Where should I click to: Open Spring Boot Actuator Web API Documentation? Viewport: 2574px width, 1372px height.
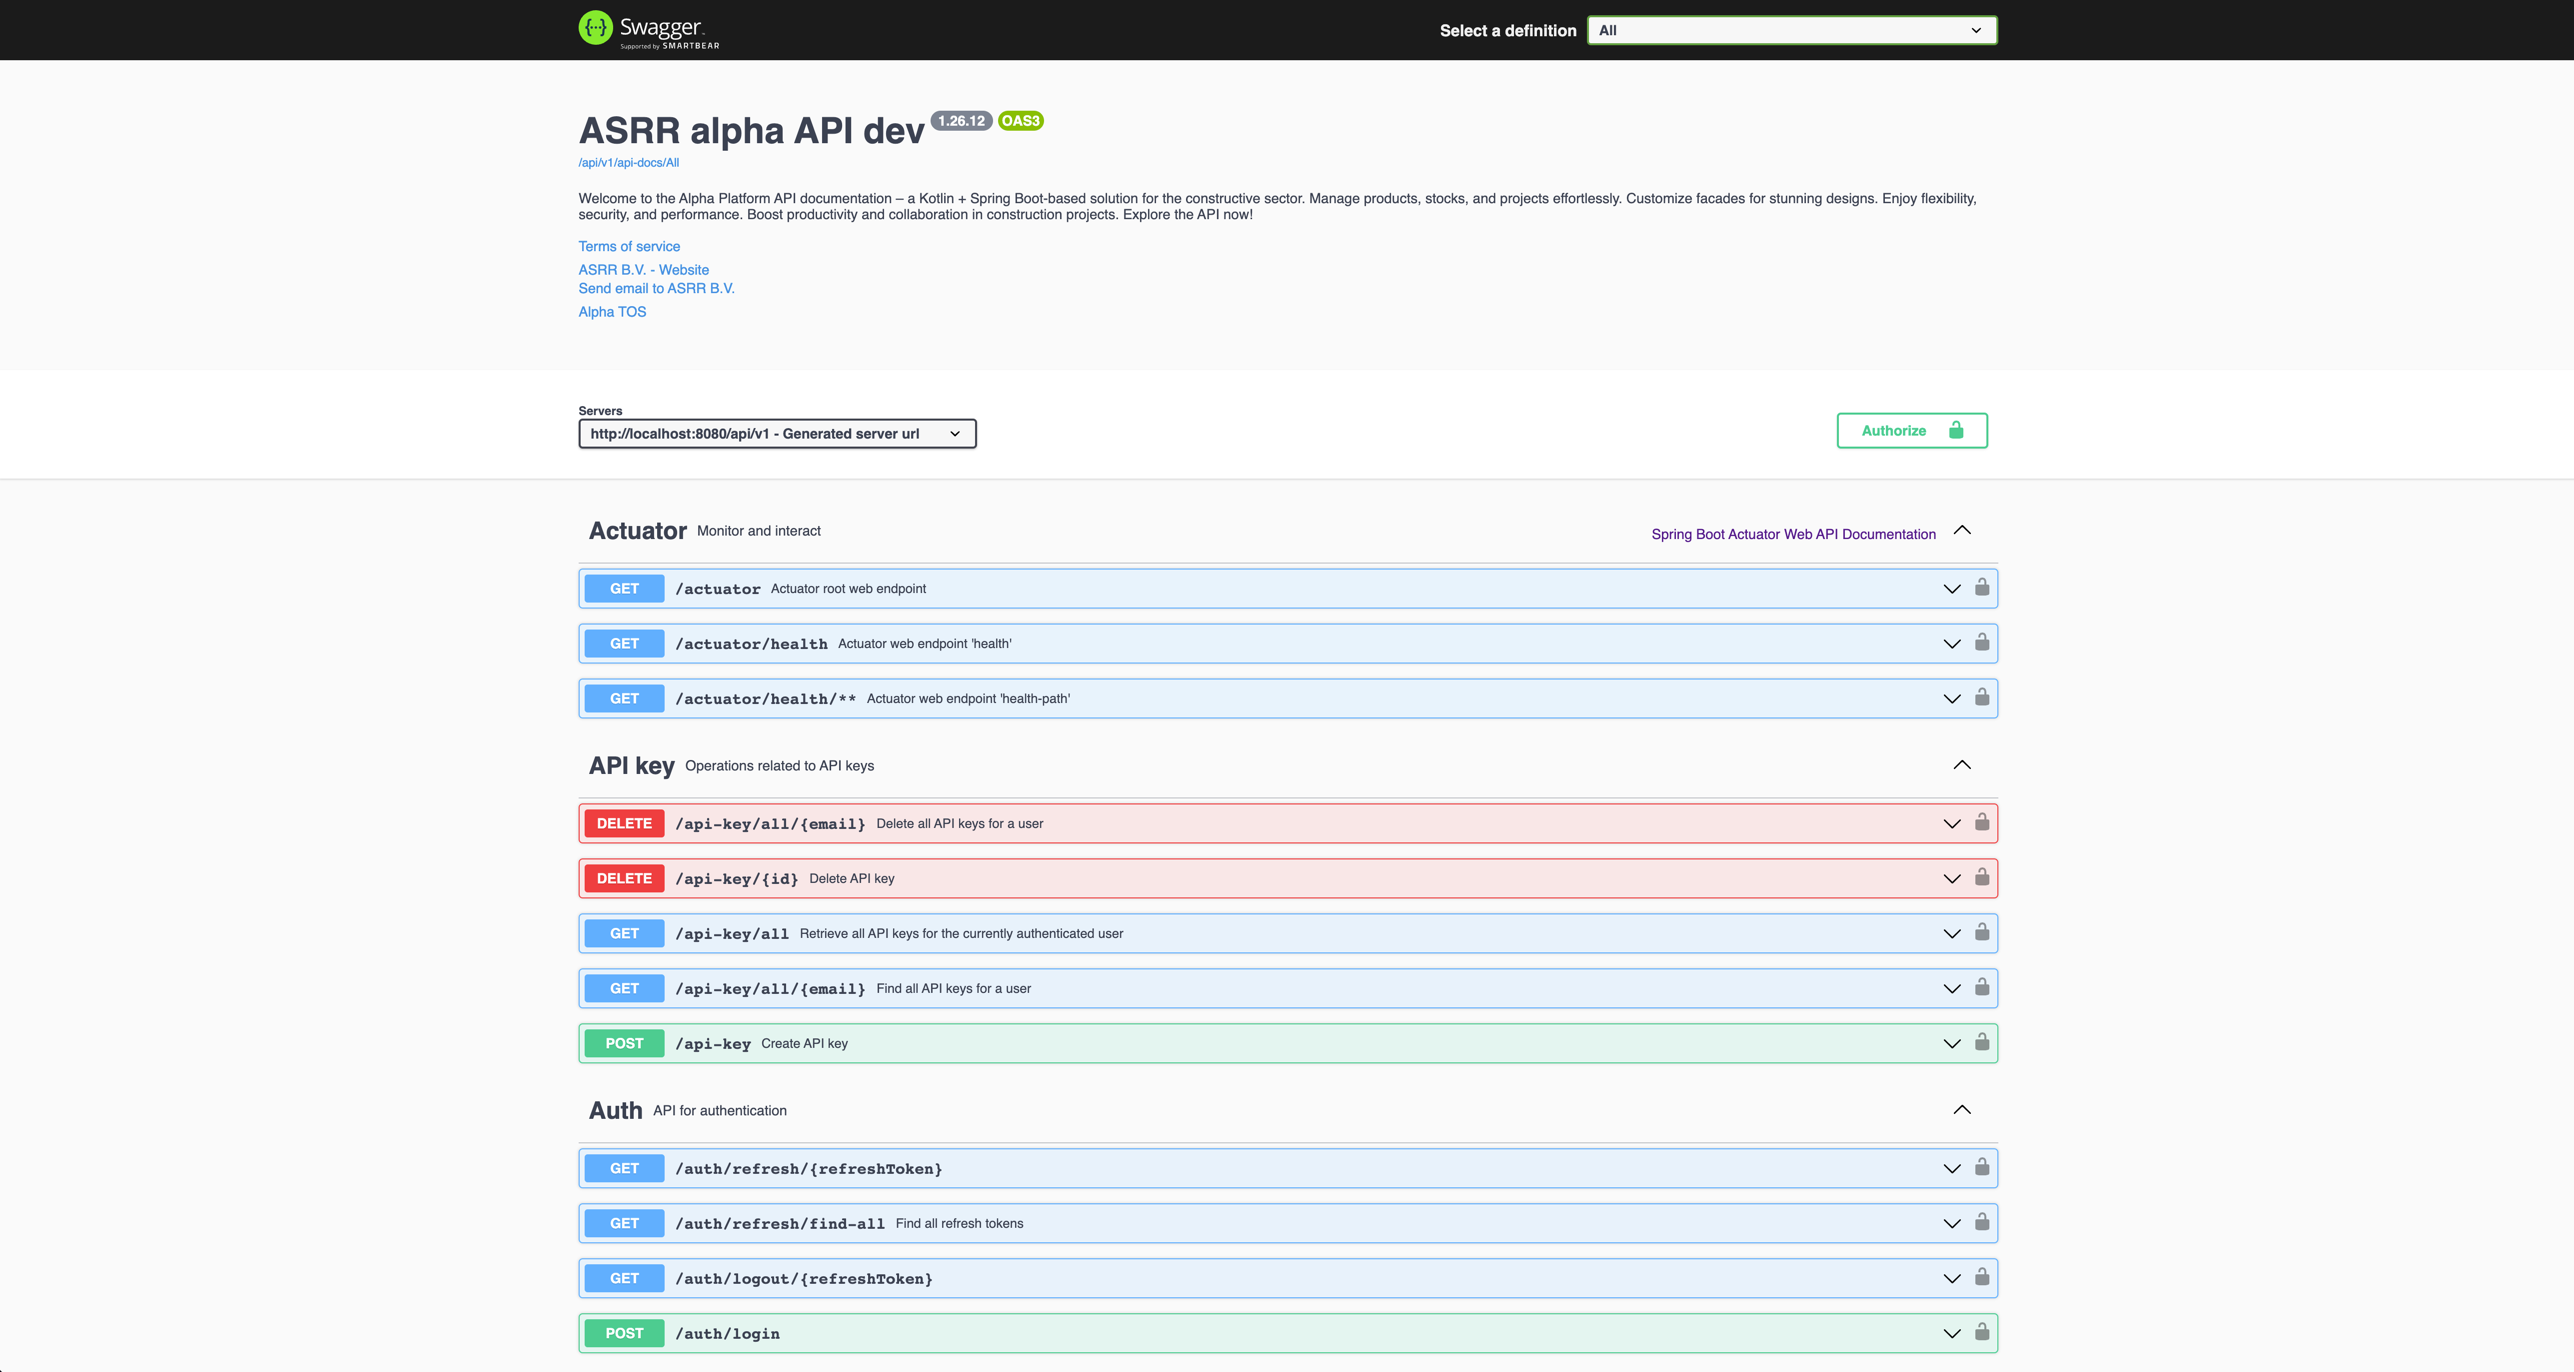coord(1792,535)
